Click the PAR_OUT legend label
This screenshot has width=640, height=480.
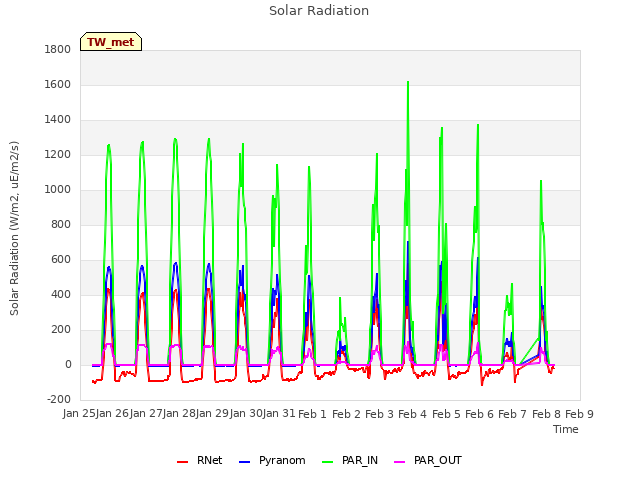click(438, 460)
